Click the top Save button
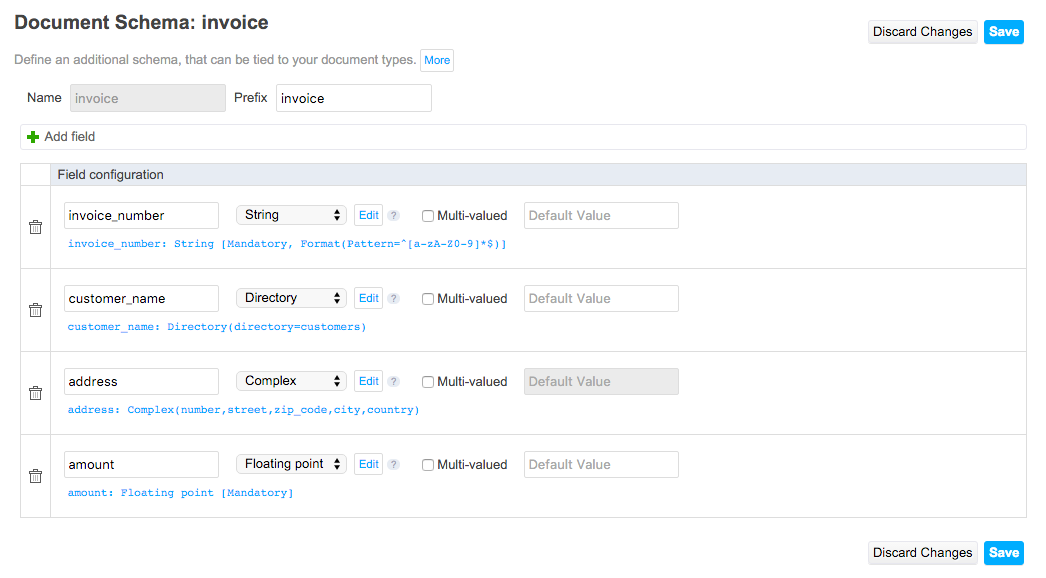This screenshot has height=578, width=1046. (1003, 32)
